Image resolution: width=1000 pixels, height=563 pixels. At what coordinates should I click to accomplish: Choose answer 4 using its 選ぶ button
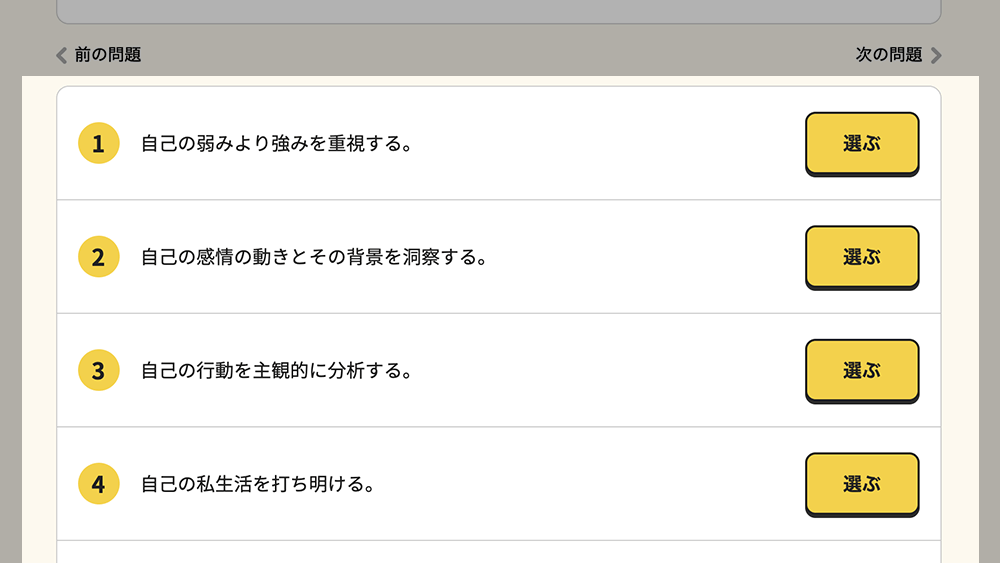tap(861, 484)
